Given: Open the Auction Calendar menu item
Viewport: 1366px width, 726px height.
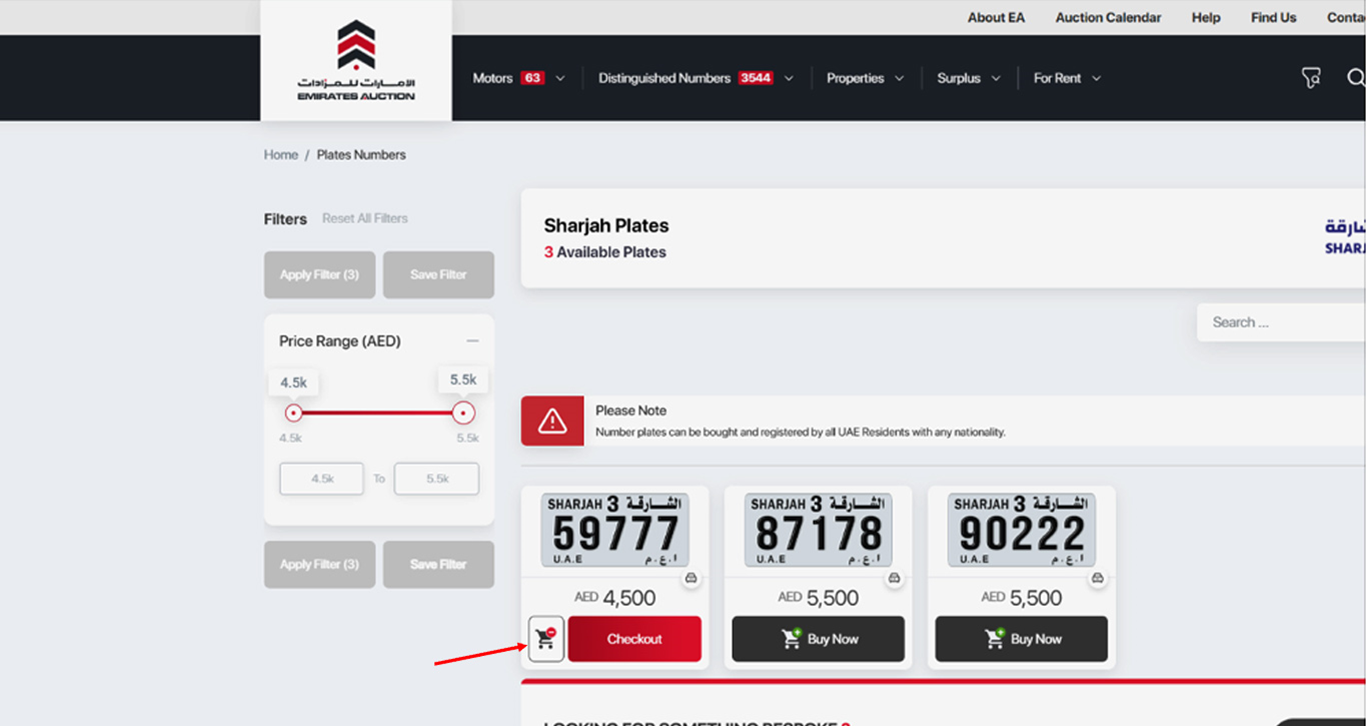Looking at the screenshot, I should [x=1107, y=17].
